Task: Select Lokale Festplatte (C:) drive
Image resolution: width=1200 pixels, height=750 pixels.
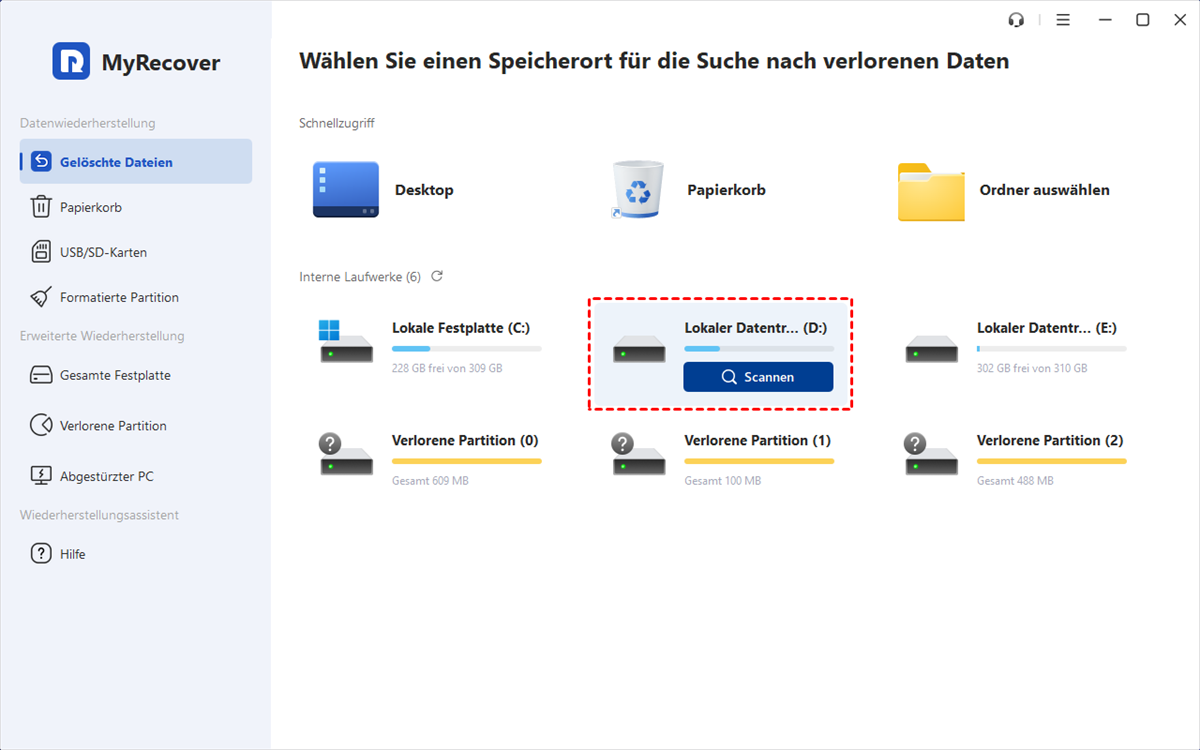Action: click(x=460, y=328)
